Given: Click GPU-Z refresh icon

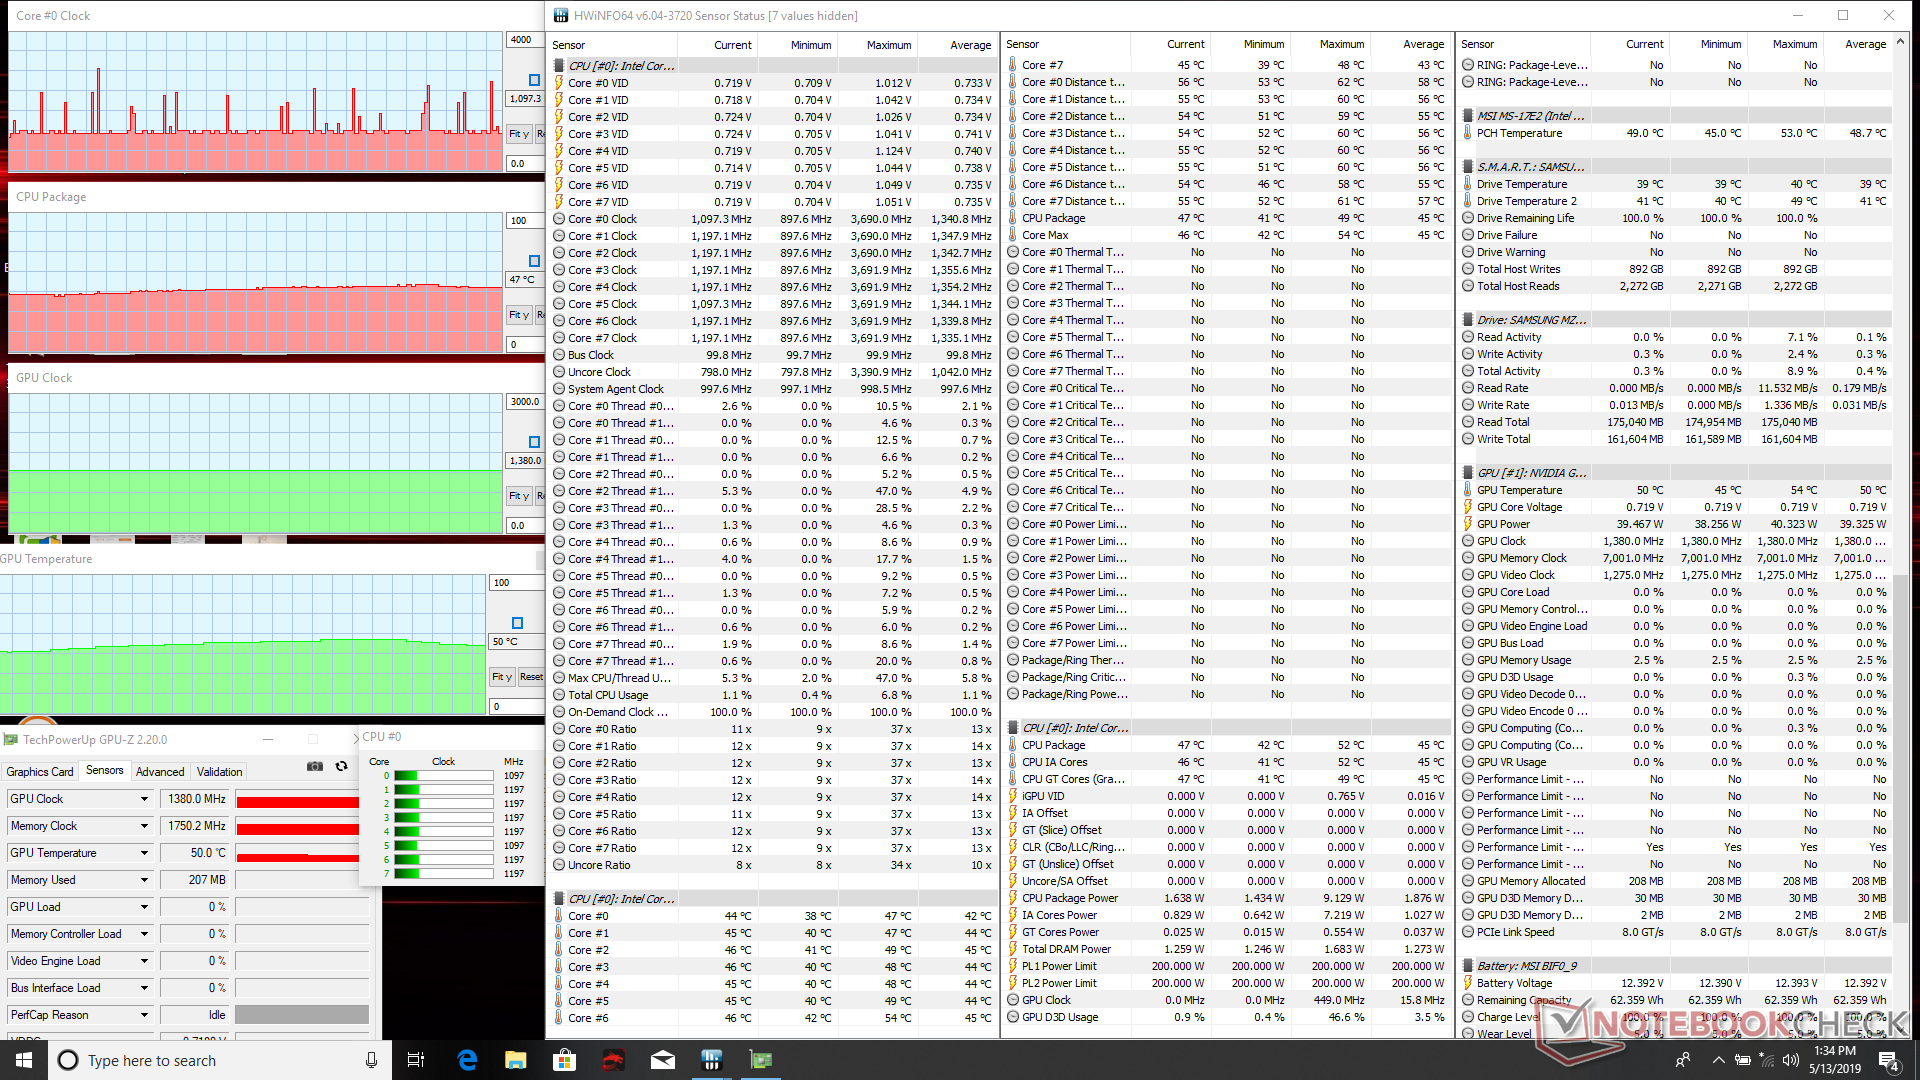Looking at the screenshot, I should [x=342, y=766].
